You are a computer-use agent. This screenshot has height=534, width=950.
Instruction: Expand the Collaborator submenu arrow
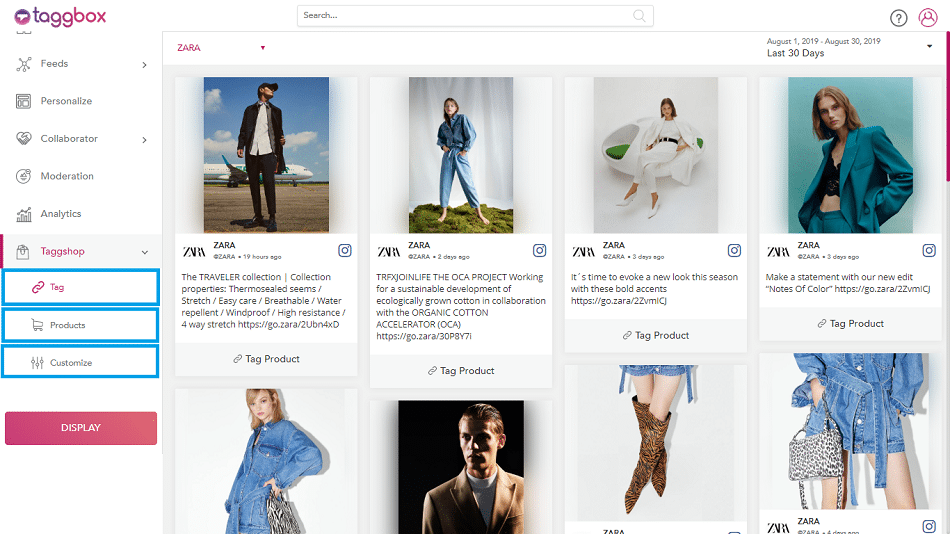click(144, 140)
